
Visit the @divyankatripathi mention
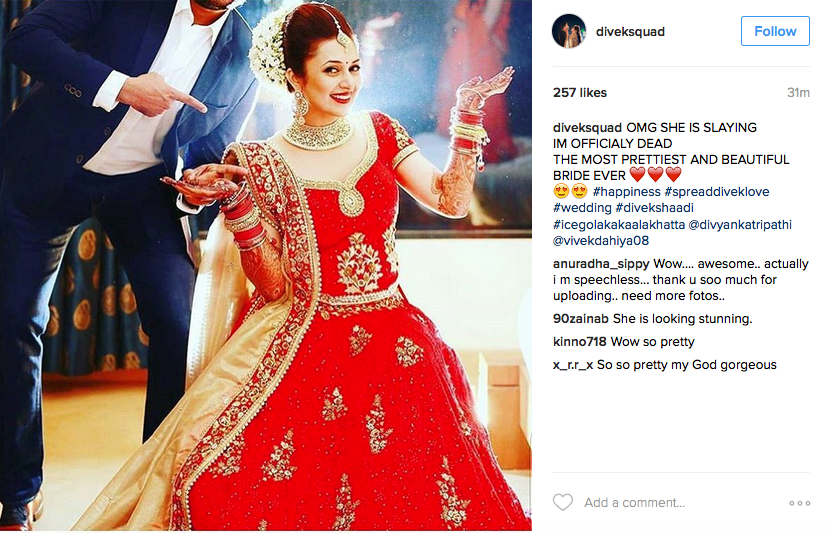[x=740, y=225]
